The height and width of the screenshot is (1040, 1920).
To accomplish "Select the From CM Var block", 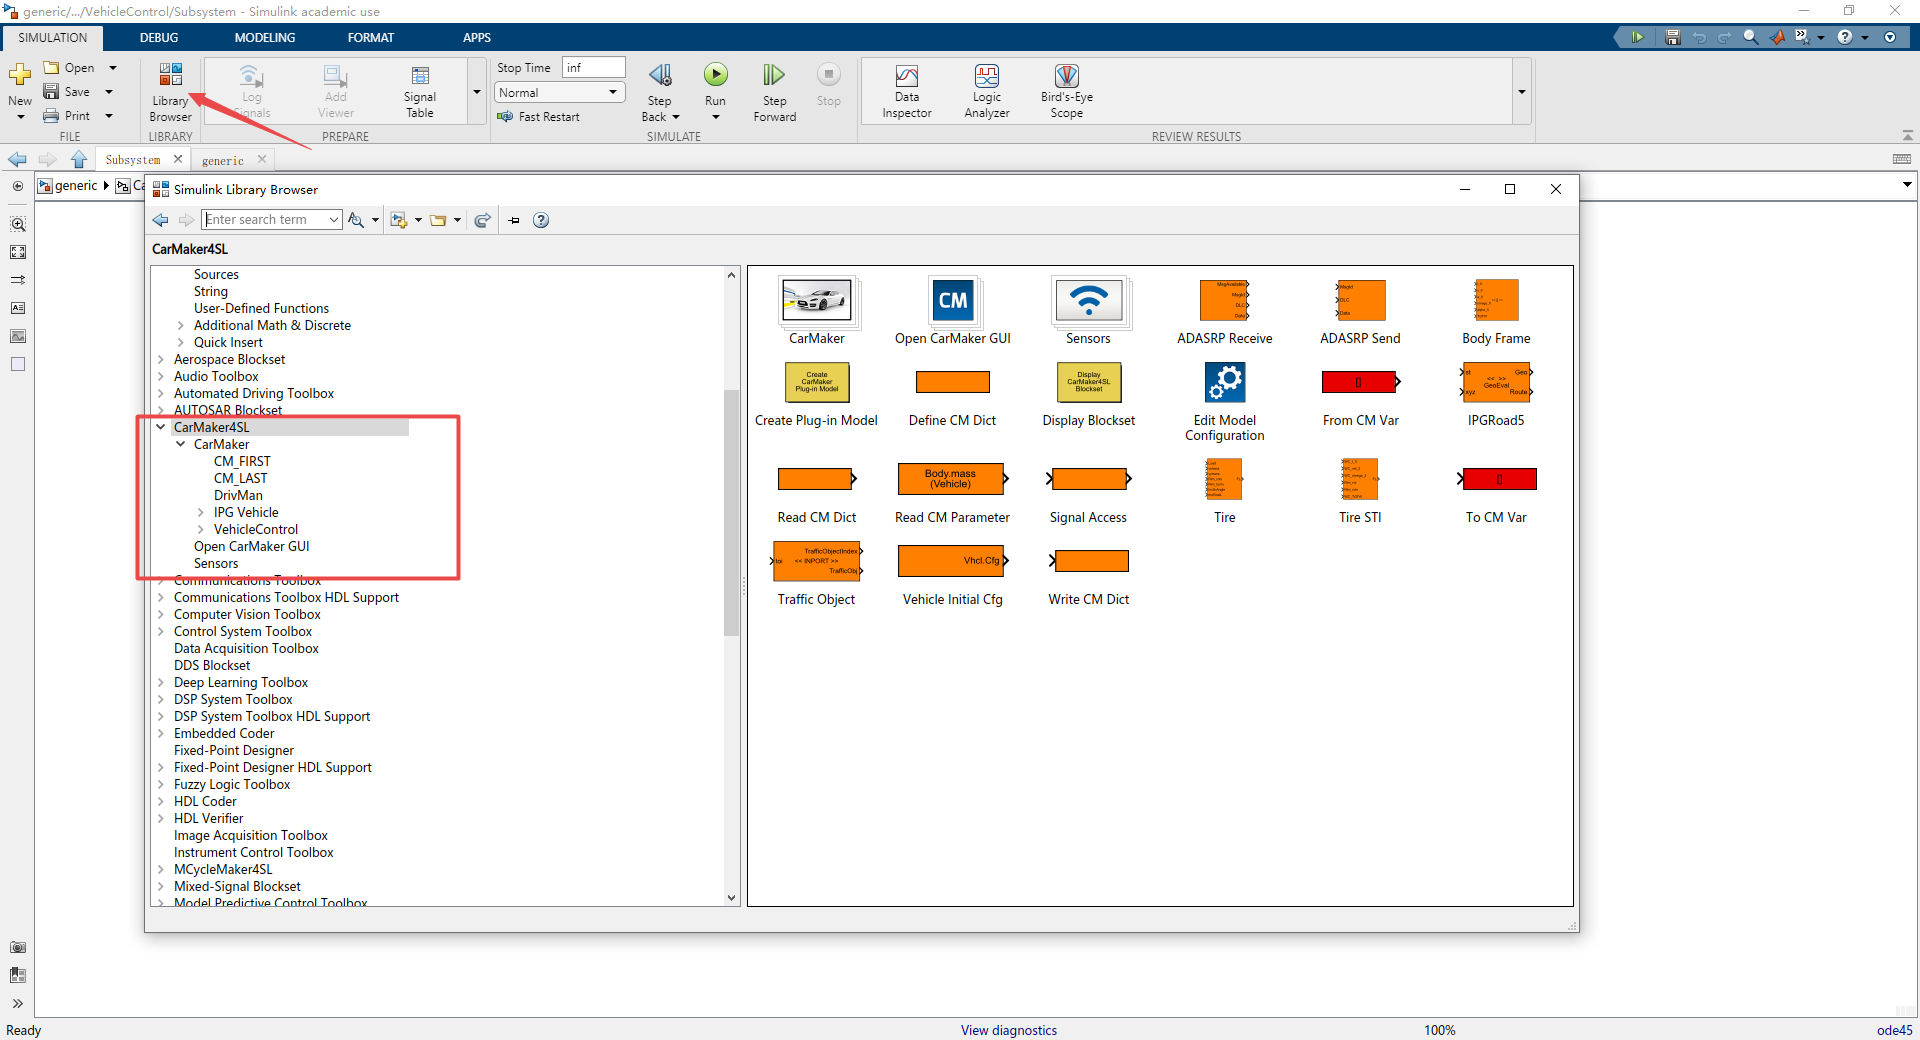I will click(x=1361, y=382).
